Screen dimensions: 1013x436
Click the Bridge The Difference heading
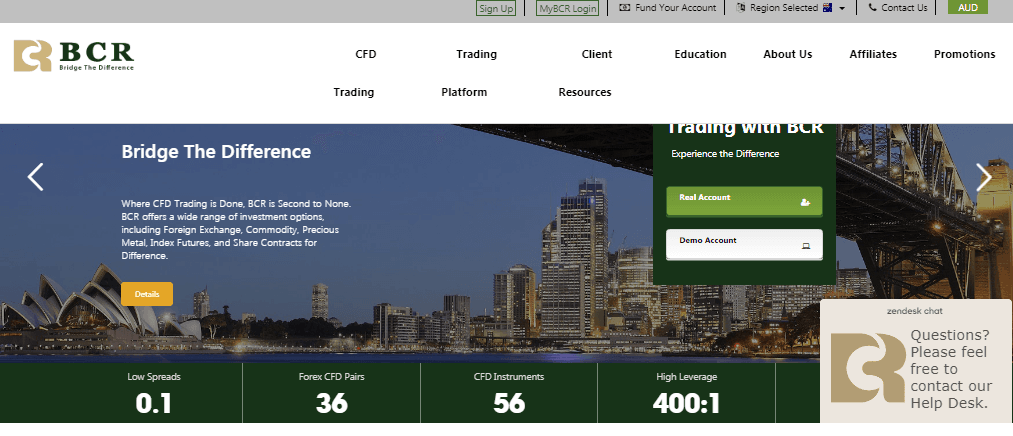point(216,152)
